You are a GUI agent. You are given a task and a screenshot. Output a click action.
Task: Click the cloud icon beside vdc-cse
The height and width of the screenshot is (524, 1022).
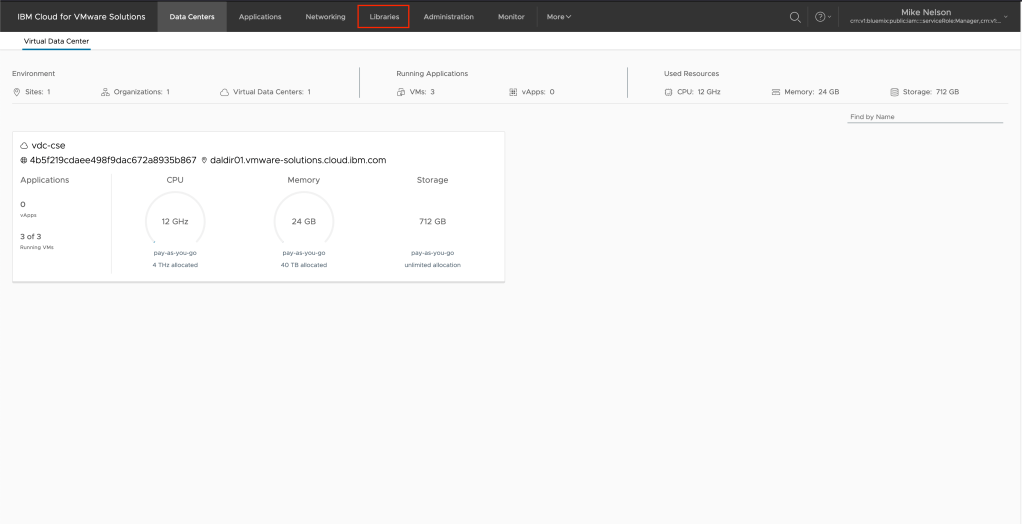(24, 146)
